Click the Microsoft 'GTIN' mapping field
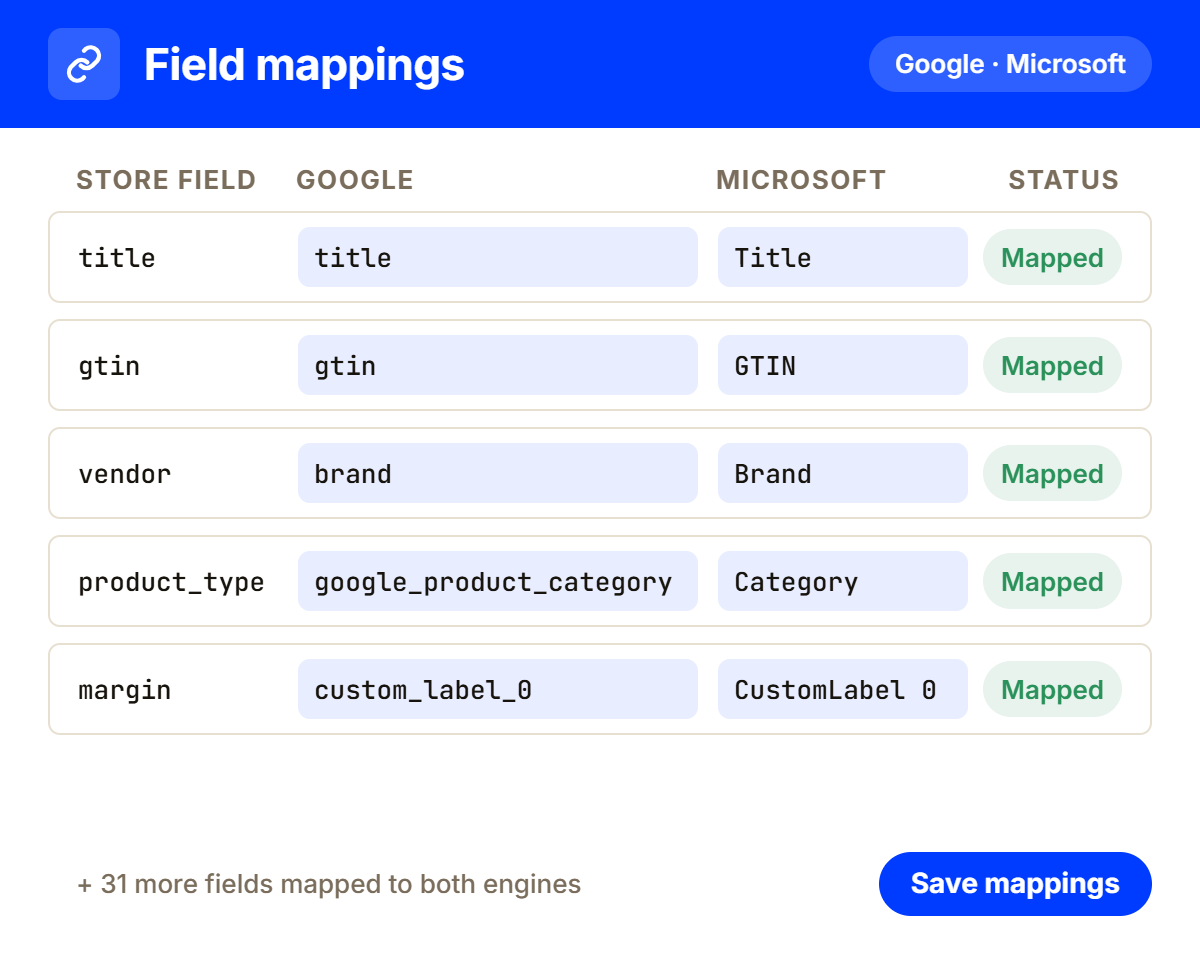 pos(843,365)
